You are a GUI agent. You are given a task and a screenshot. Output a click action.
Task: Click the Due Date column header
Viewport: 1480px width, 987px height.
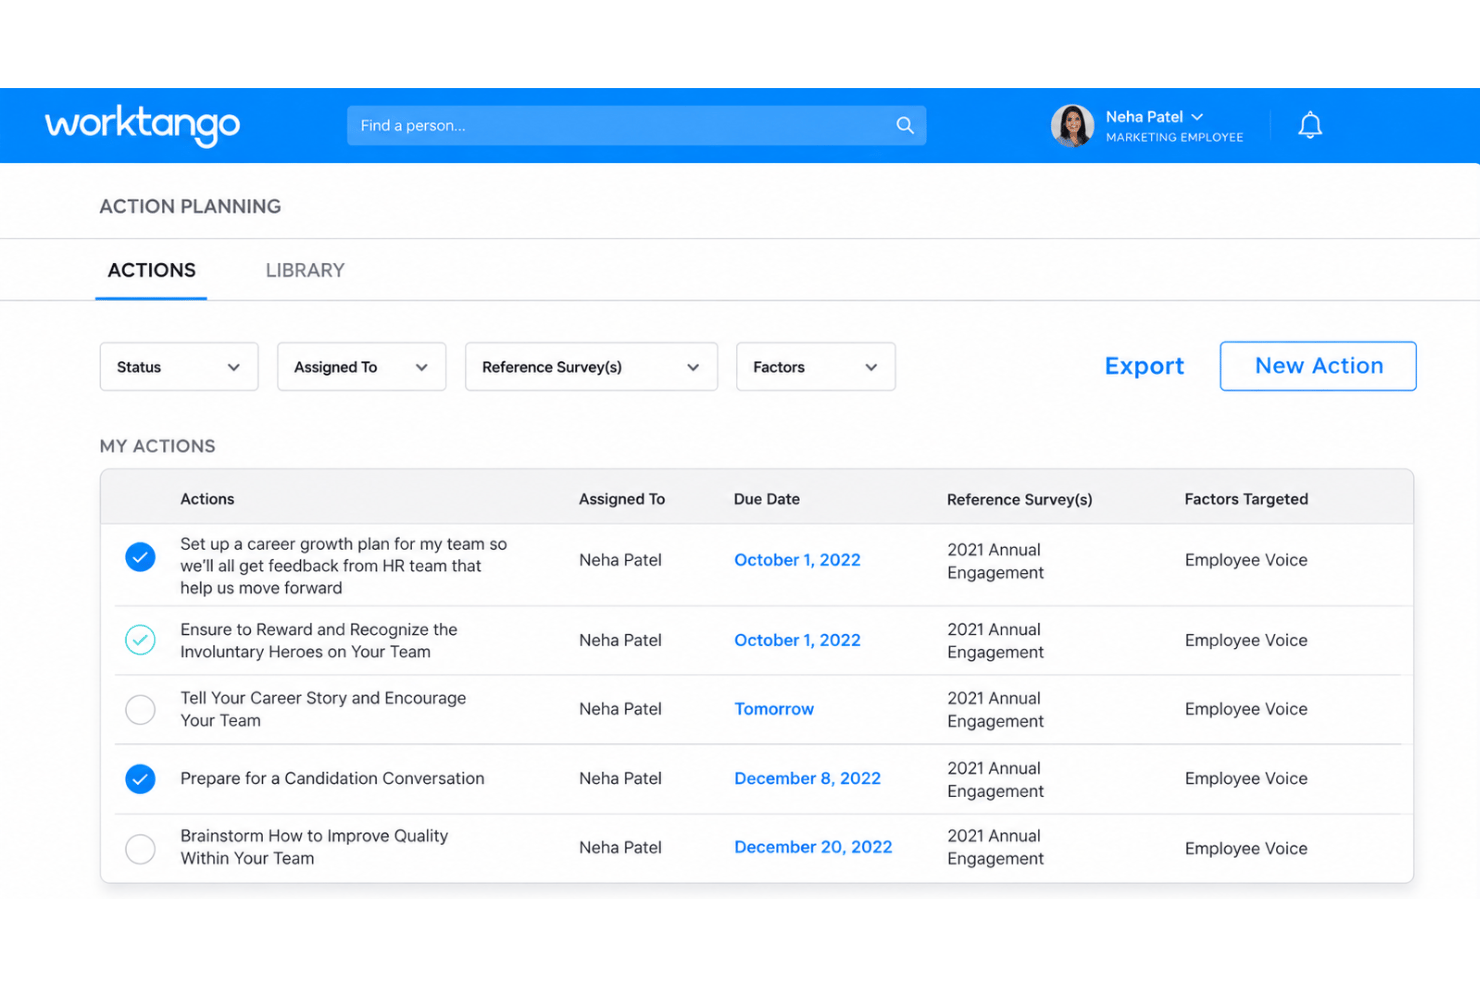tap(767, 499)
